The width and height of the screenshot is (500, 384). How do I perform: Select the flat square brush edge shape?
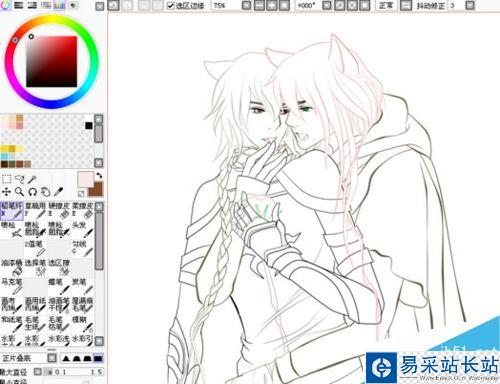pyautogui.click(x=98, y=359)
